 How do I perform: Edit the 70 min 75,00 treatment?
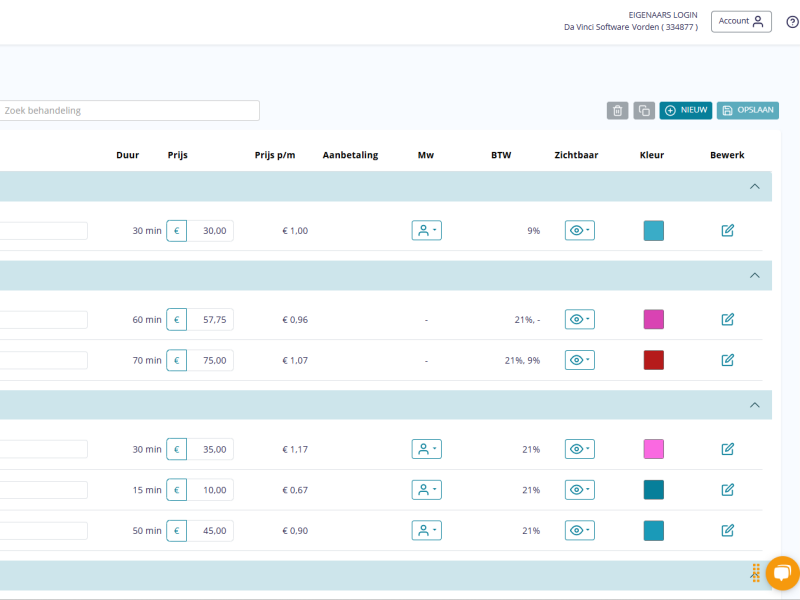click(728, 360)
